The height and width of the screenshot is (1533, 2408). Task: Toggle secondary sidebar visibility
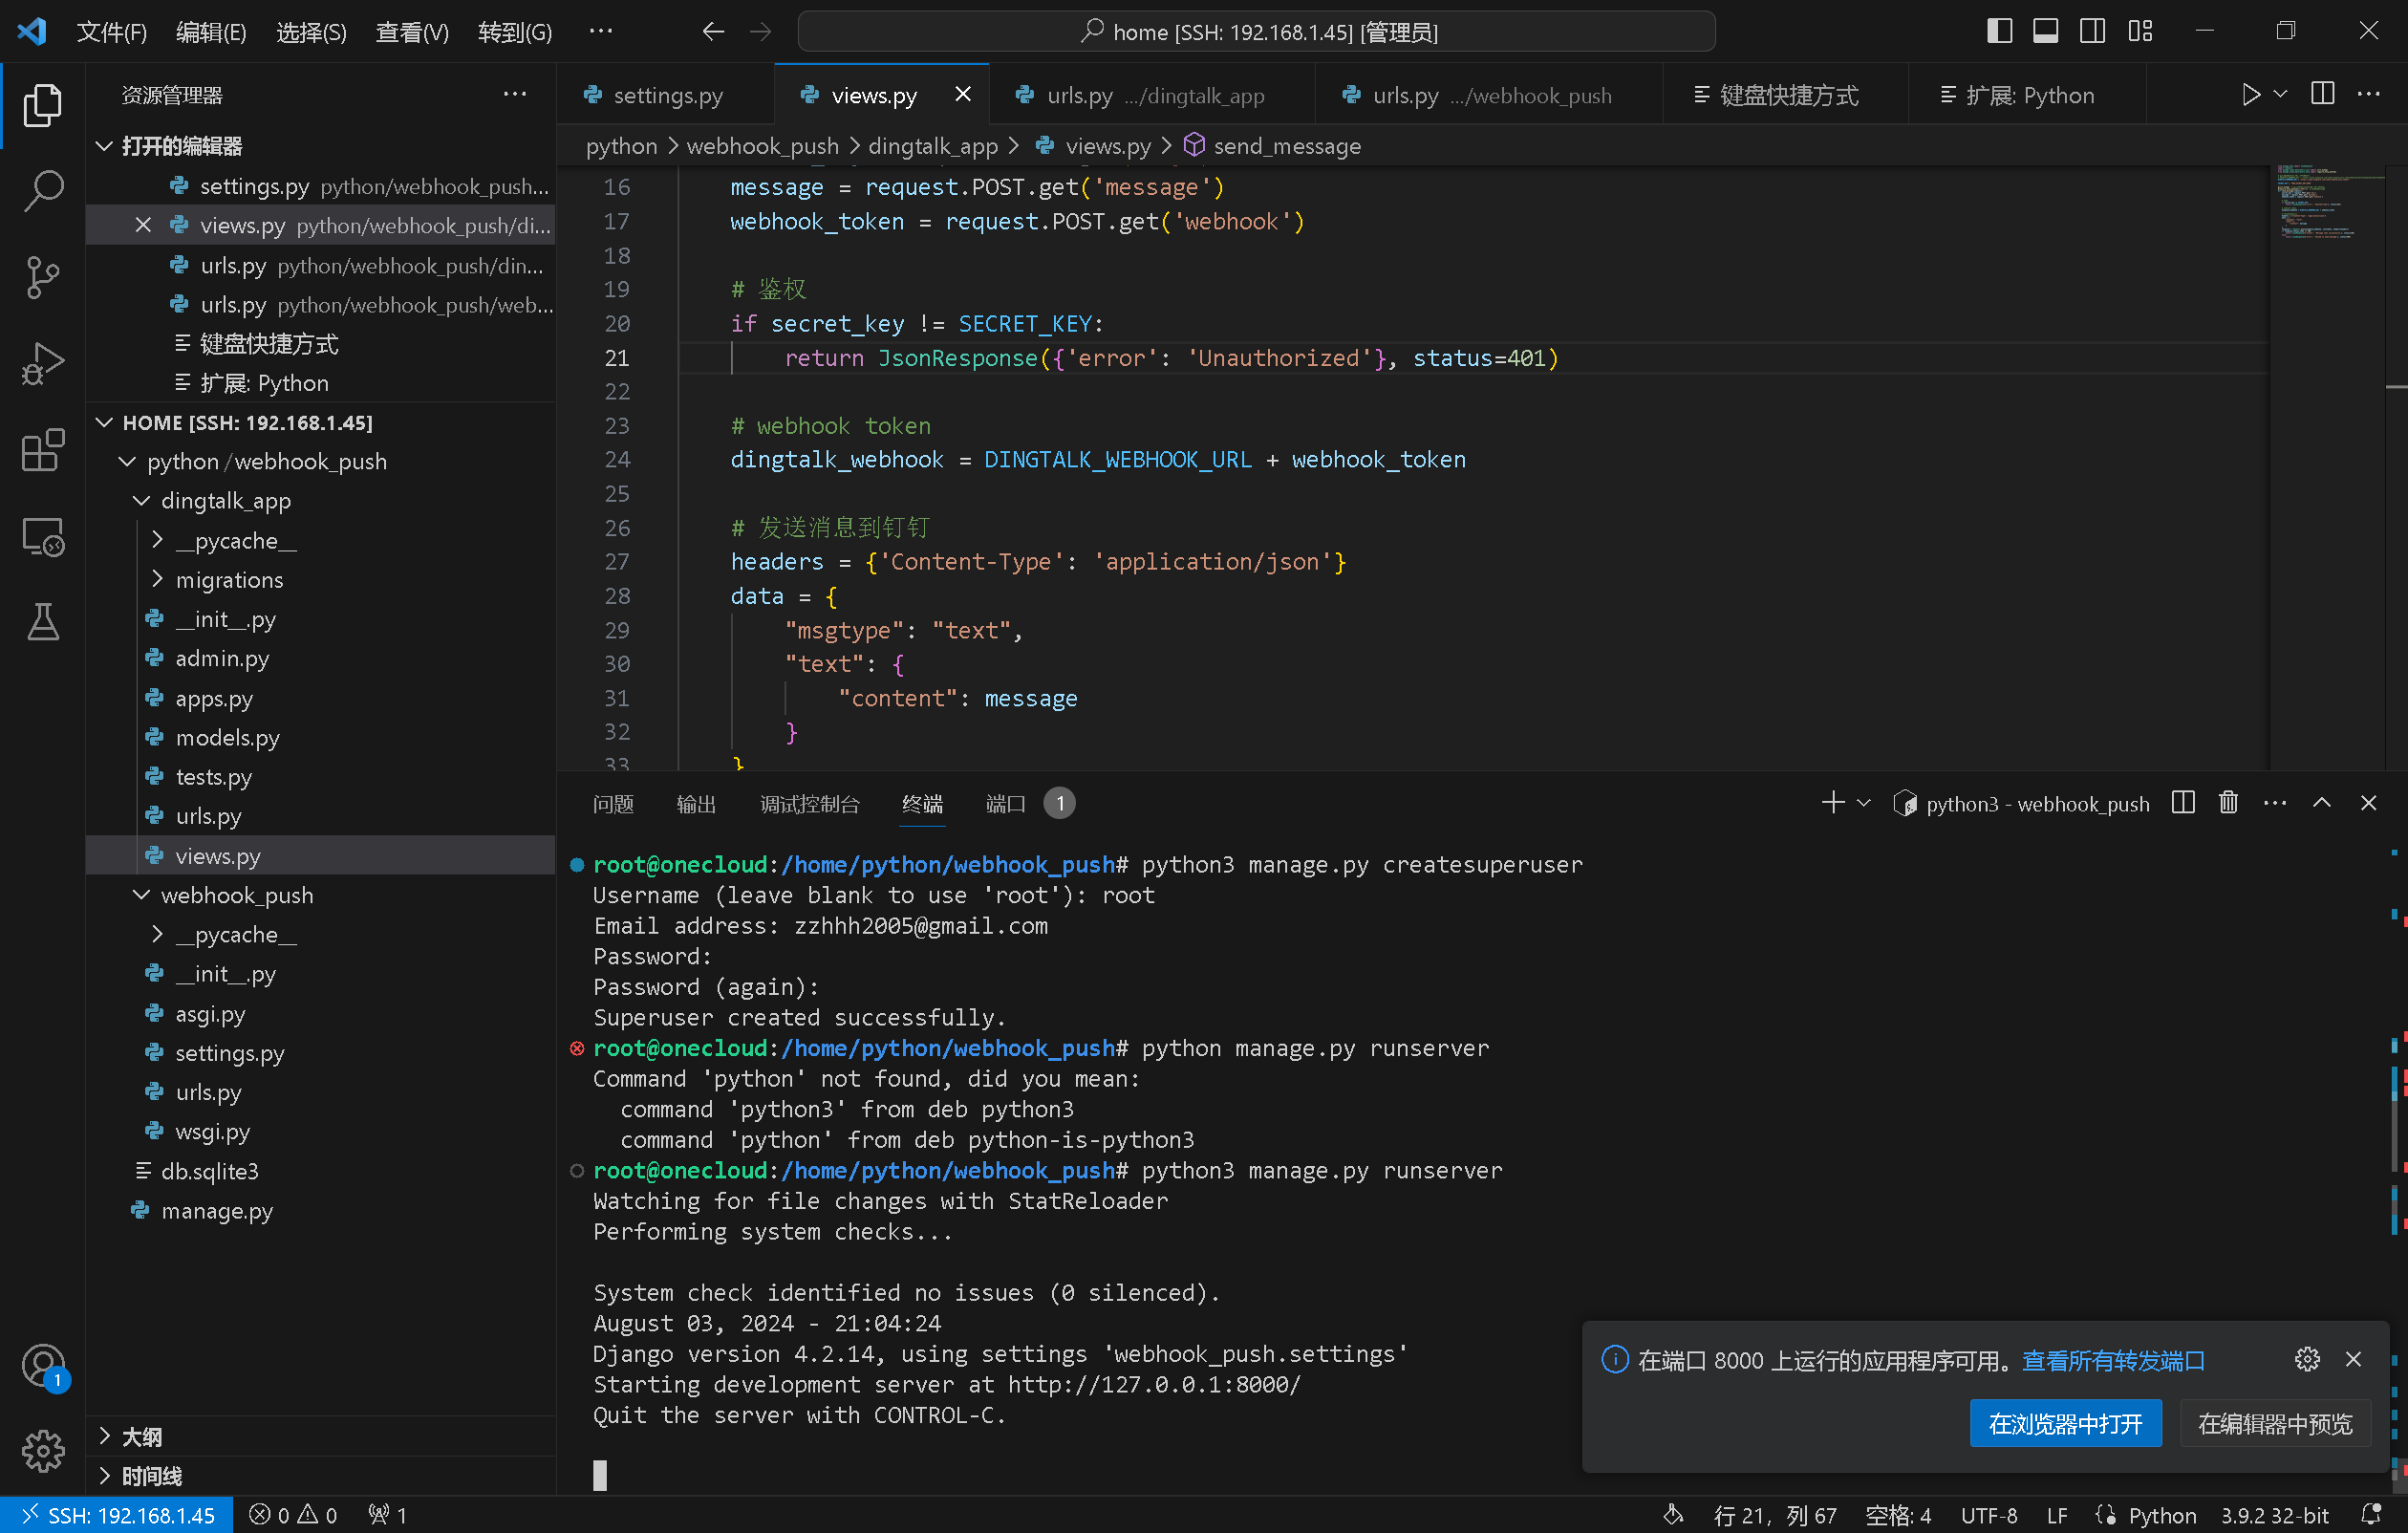pos(2092,32)
